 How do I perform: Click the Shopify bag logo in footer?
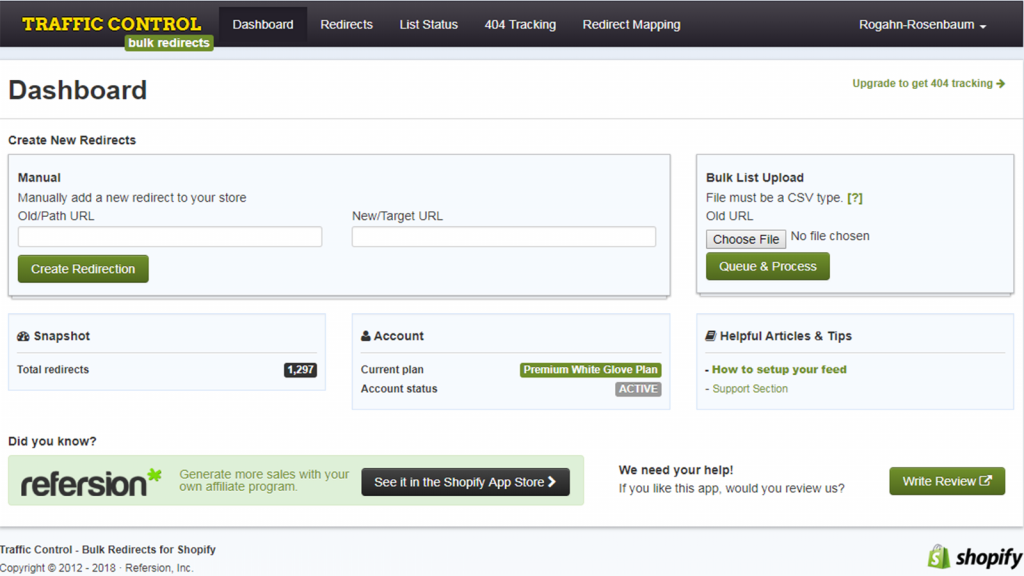coord(940,556)
